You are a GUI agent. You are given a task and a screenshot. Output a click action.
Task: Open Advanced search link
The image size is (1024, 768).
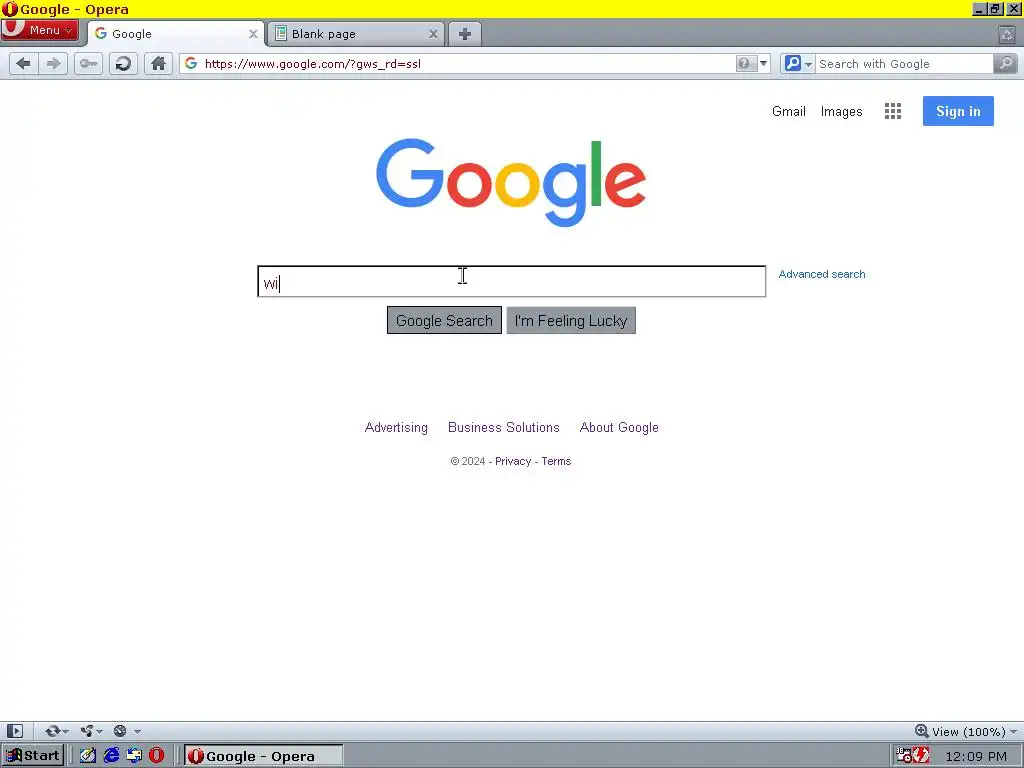click(822, 274)
